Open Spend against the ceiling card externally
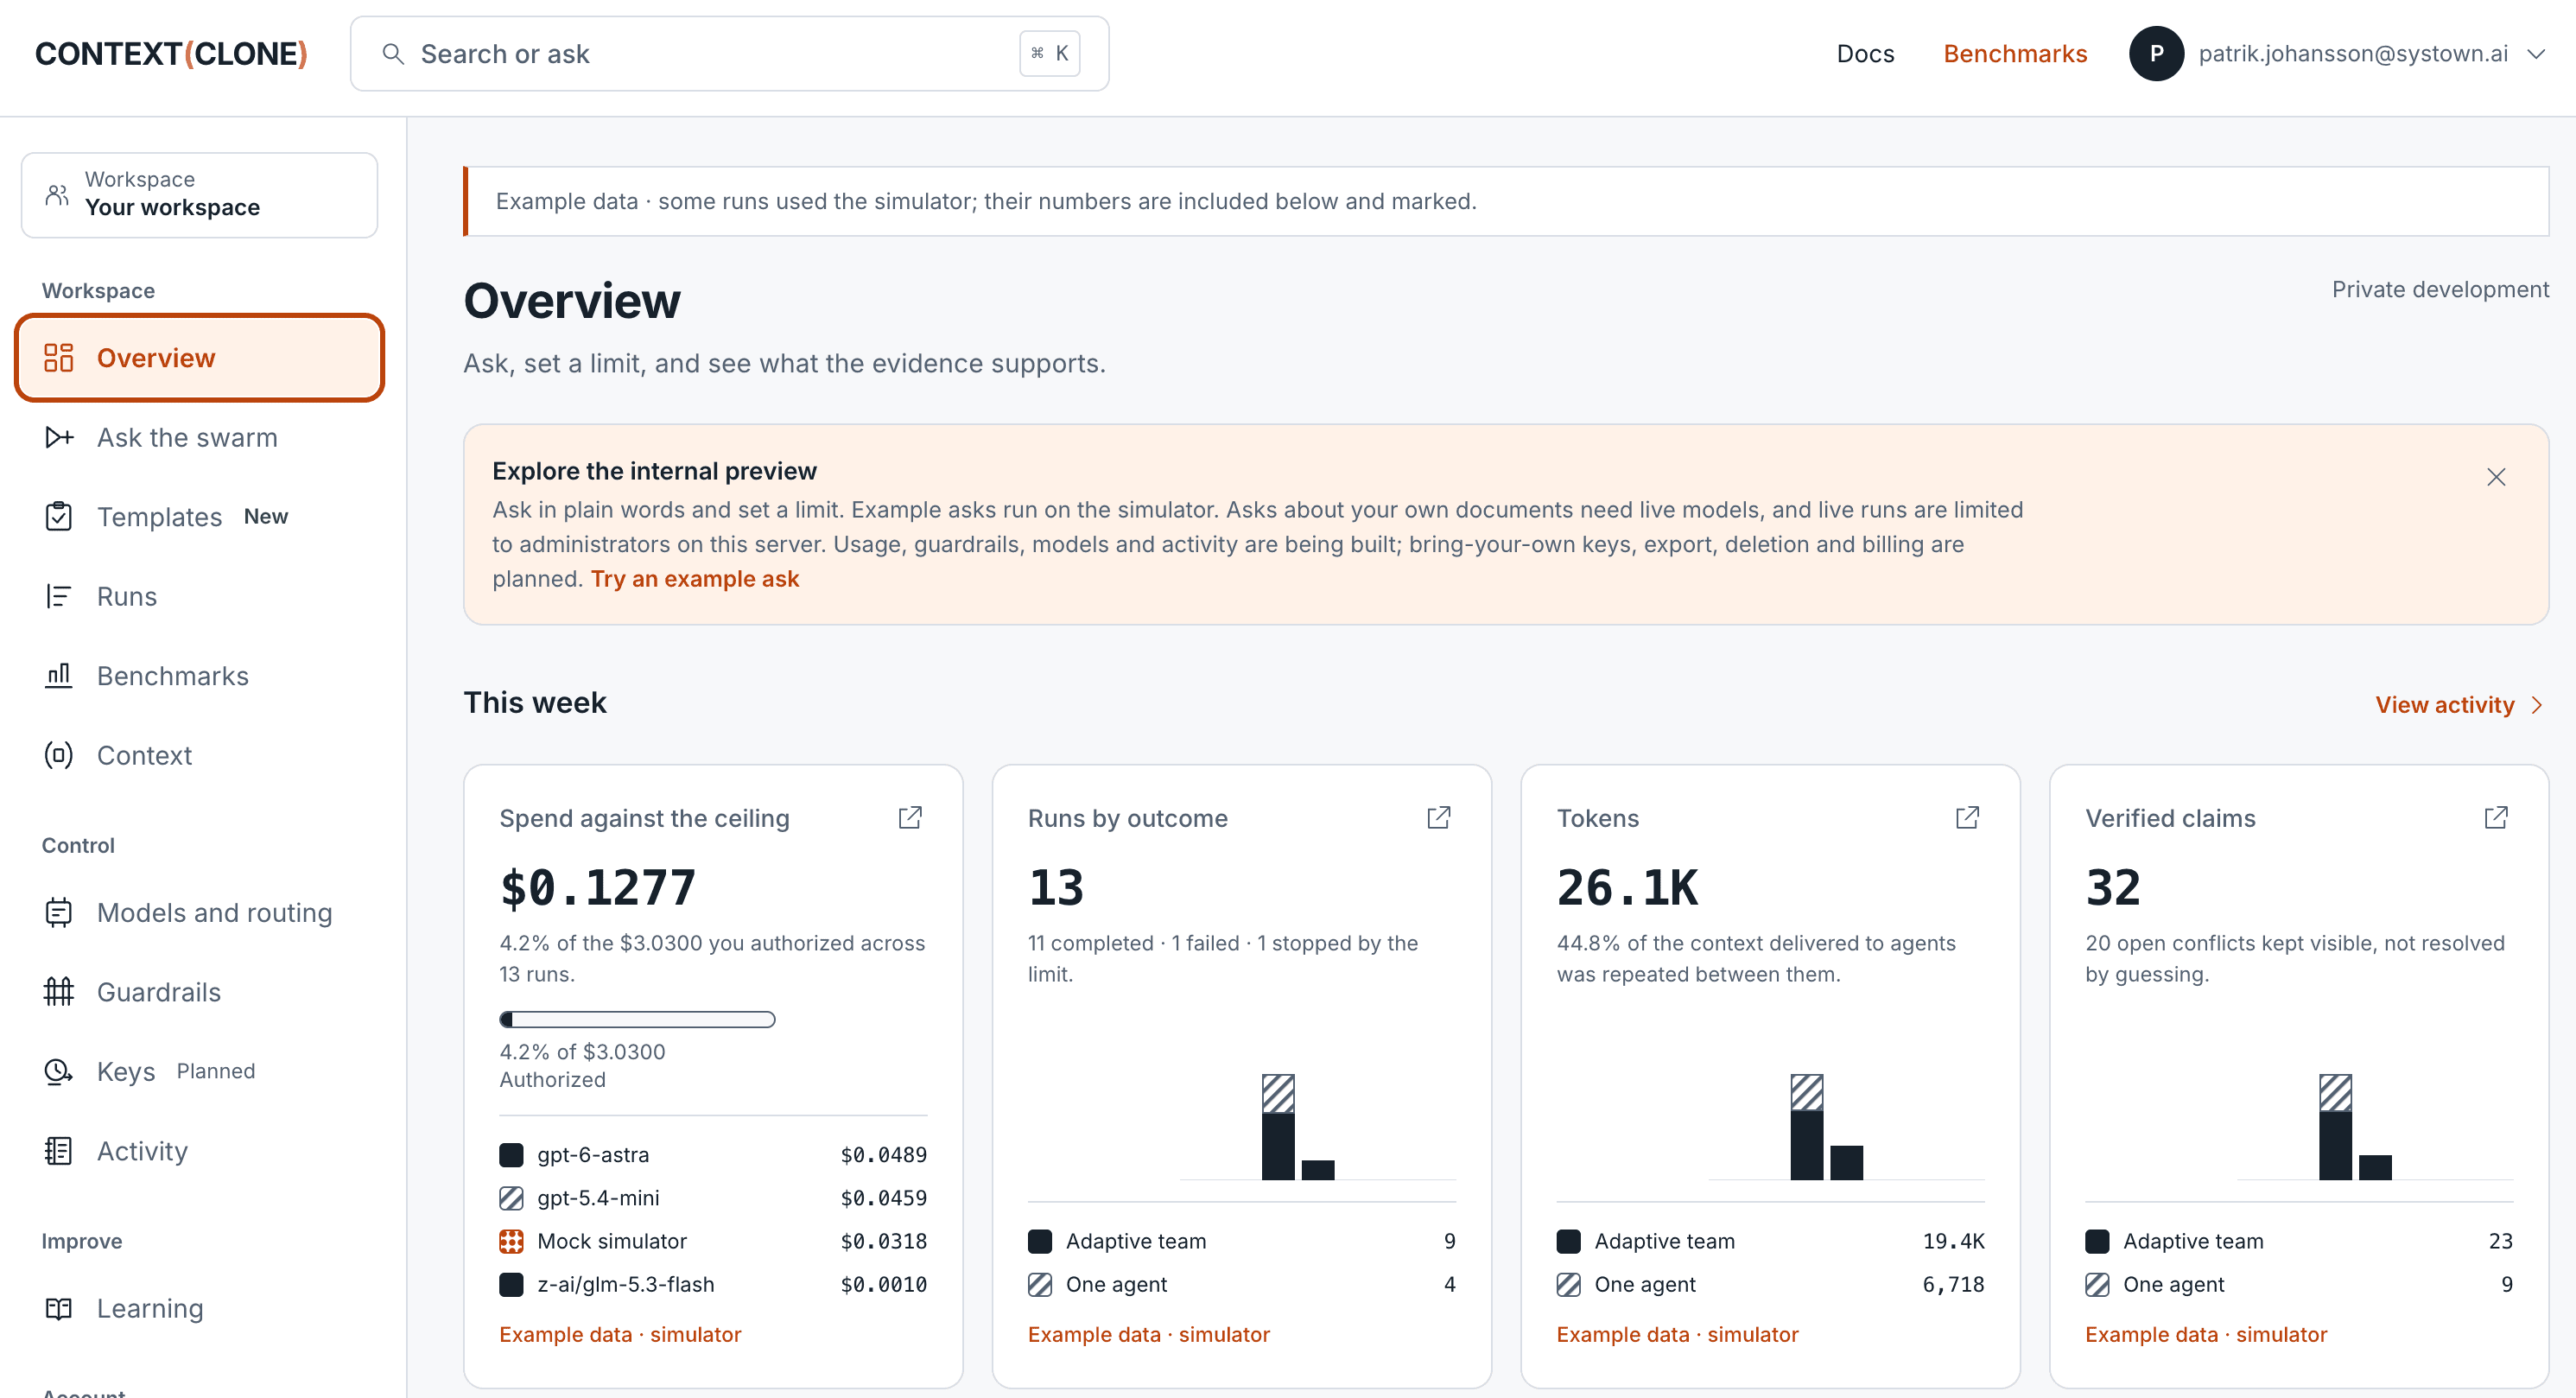Screen dimensions: 2576x1398 [x=910, y=818]
